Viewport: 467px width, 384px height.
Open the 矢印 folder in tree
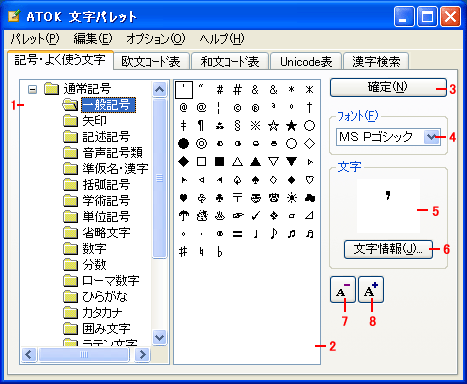(94, 121)
